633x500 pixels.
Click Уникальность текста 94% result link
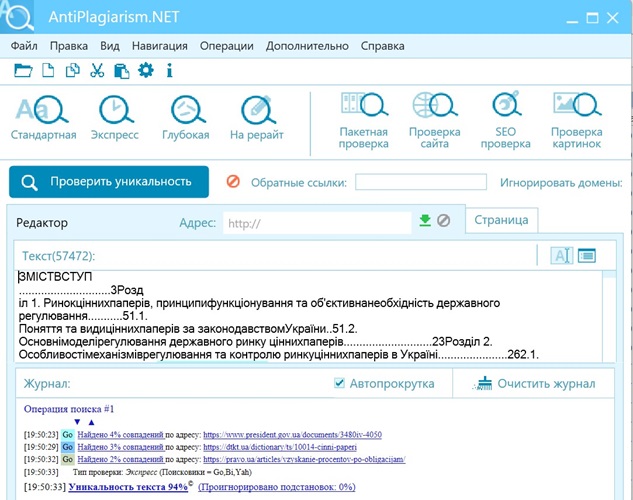pos(128,487)
